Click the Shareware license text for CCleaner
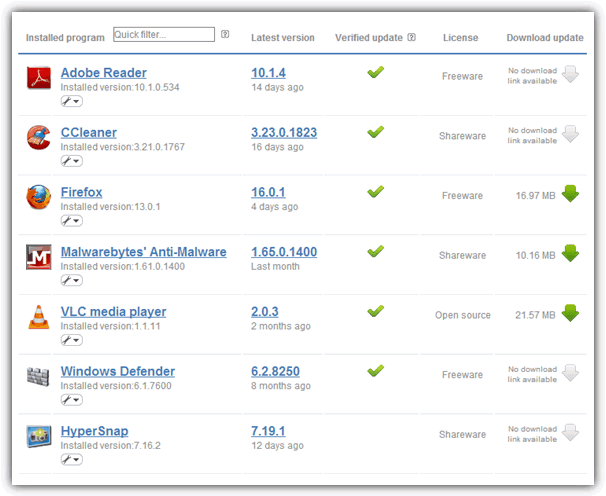The image size is (606, 496). click(462, 136)
